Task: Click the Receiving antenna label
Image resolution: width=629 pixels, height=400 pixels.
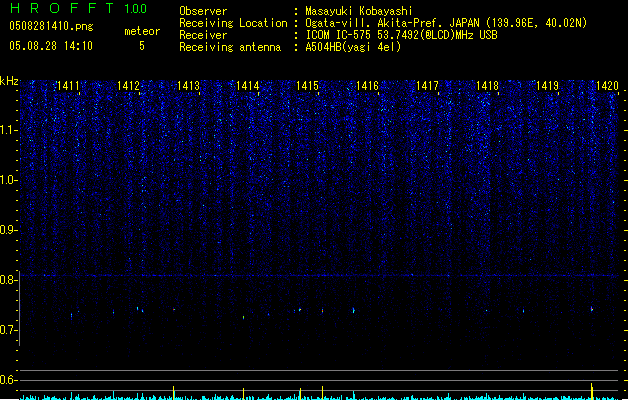Action: [x=230, y=47]
